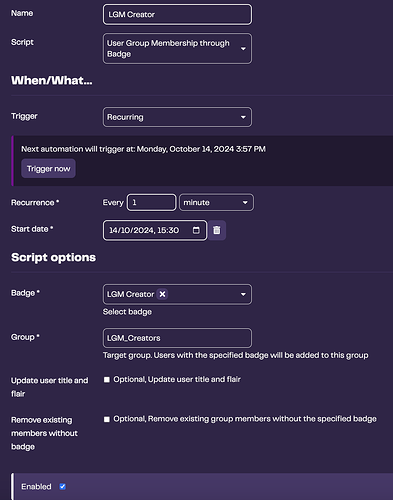393x500 pixels.
Task: Click the 'Enabled' label text
Action: (36, 487)
